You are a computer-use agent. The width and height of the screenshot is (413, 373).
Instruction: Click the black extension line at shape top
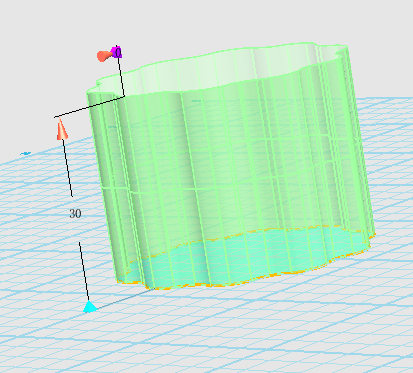pyautogui.click(x=89, y=106)
